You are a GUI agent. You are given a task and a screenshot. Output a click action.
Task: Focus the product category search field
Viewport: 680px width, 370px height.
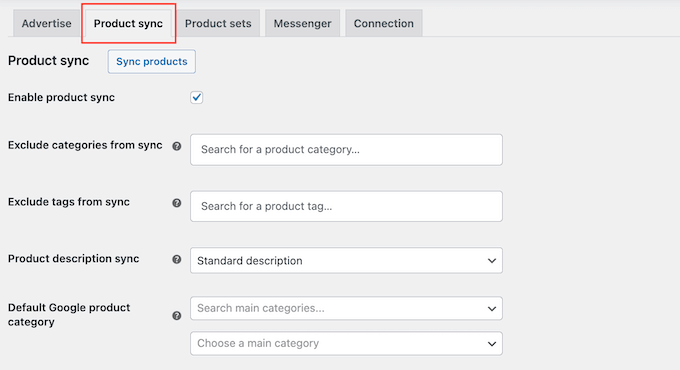pos(347,150)
